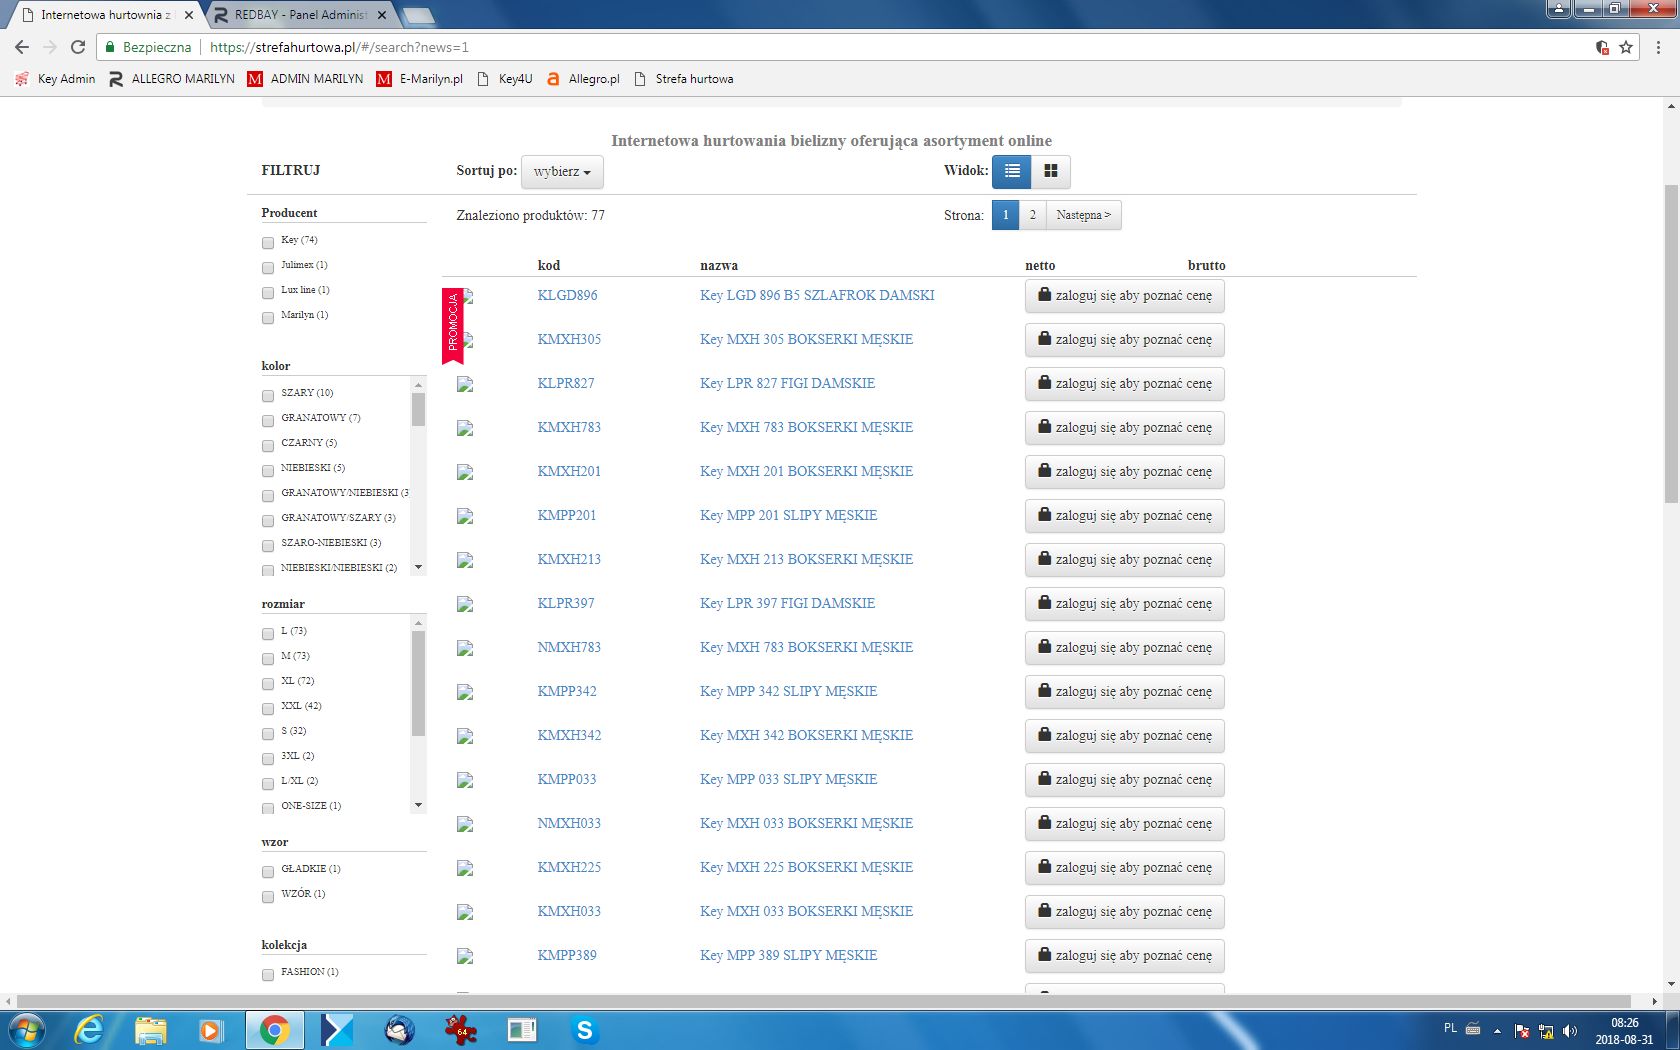Switch to grid view layout
The width and height of the screenshot is (1680, 1050).
click(x=1050, y=171)
